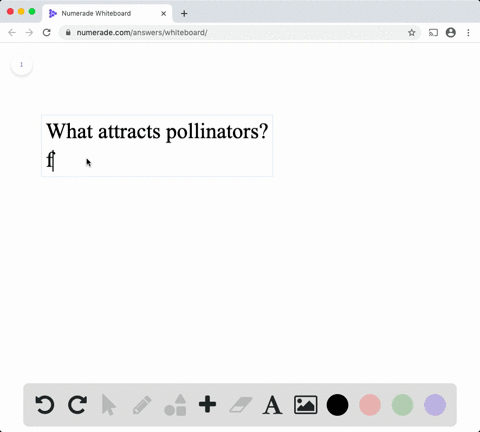Viewport: 480px width, 432px height.
Task: Go back in browser history
Action: coord(12,32)
